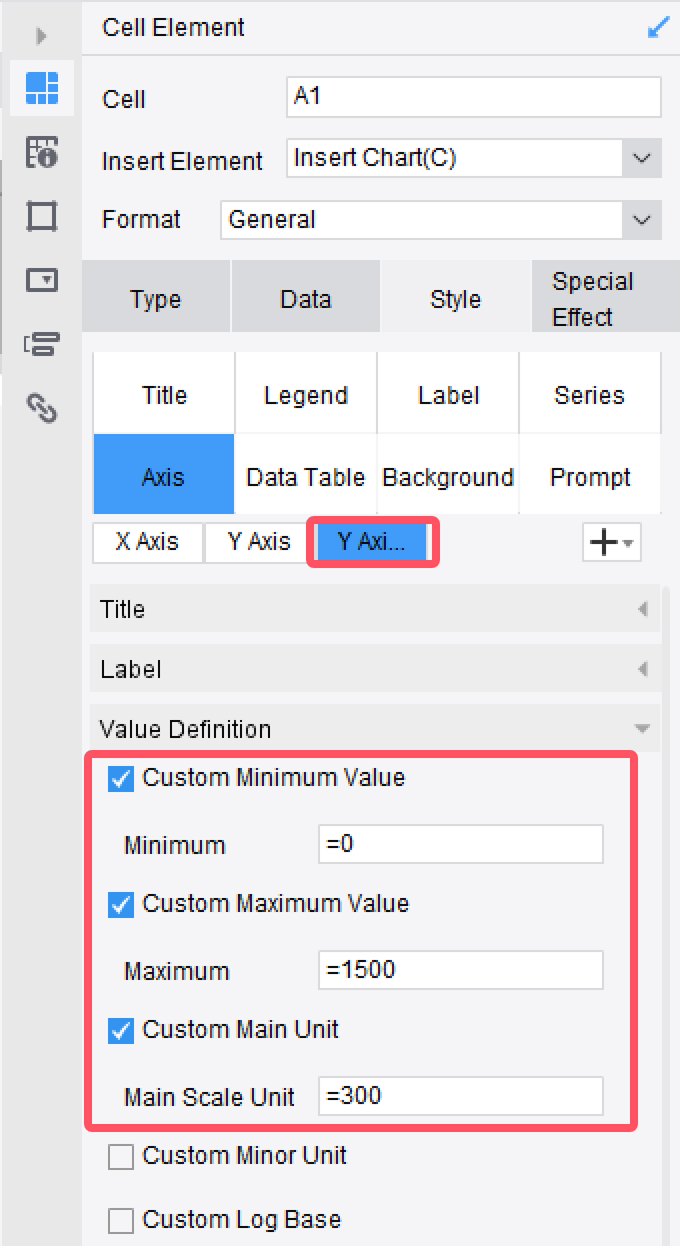The height and width of the screenshot is (1246, 680).
Task: Select the highlighted Y Axi... button
Action: 372,543
